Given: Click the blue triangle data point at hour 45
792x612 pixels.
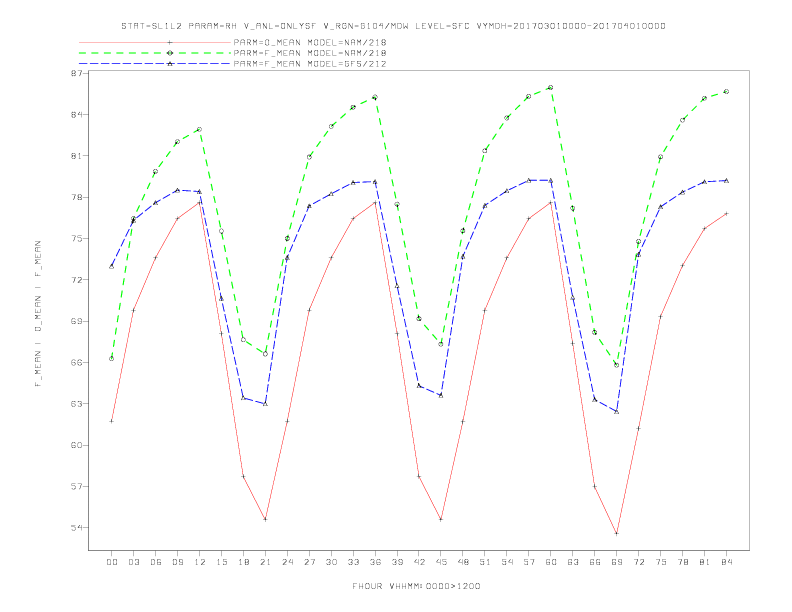Looking at the screenshot, I should [441, 395].
